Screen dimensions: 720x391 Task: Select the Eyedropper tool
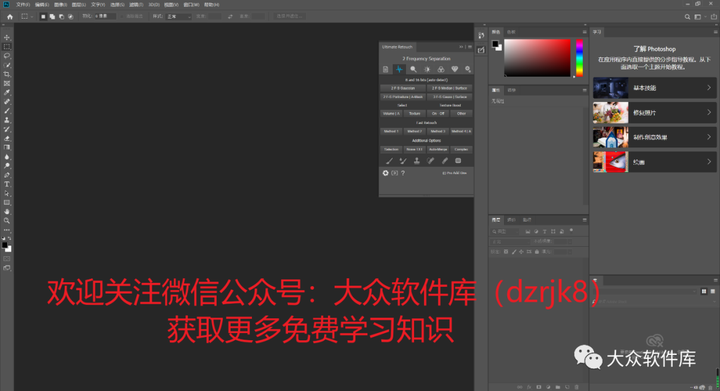click(7, 93)
